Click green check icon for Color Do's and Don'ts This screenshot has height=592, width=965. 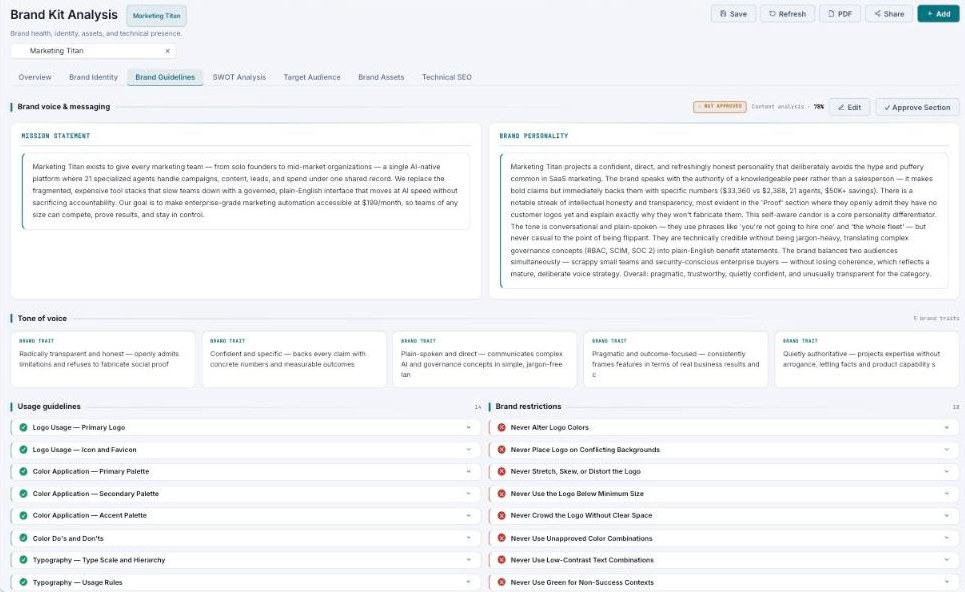point(23,538)
